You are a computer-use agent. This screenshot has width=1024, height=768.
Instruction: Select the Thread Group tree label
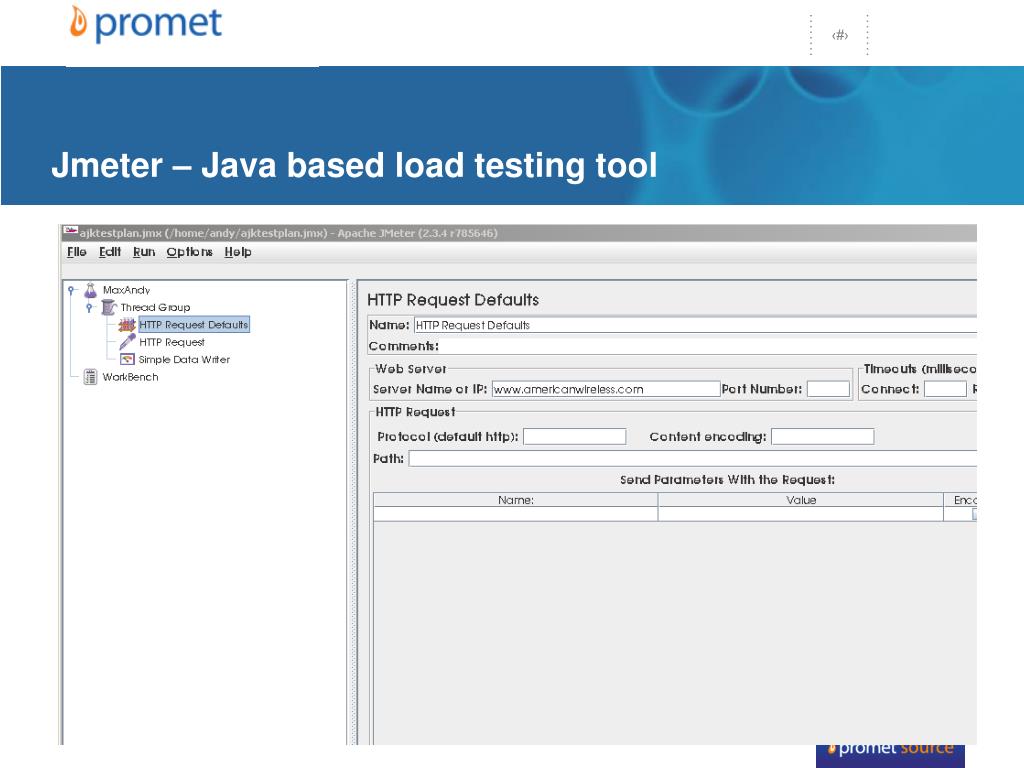click(155, 307)
